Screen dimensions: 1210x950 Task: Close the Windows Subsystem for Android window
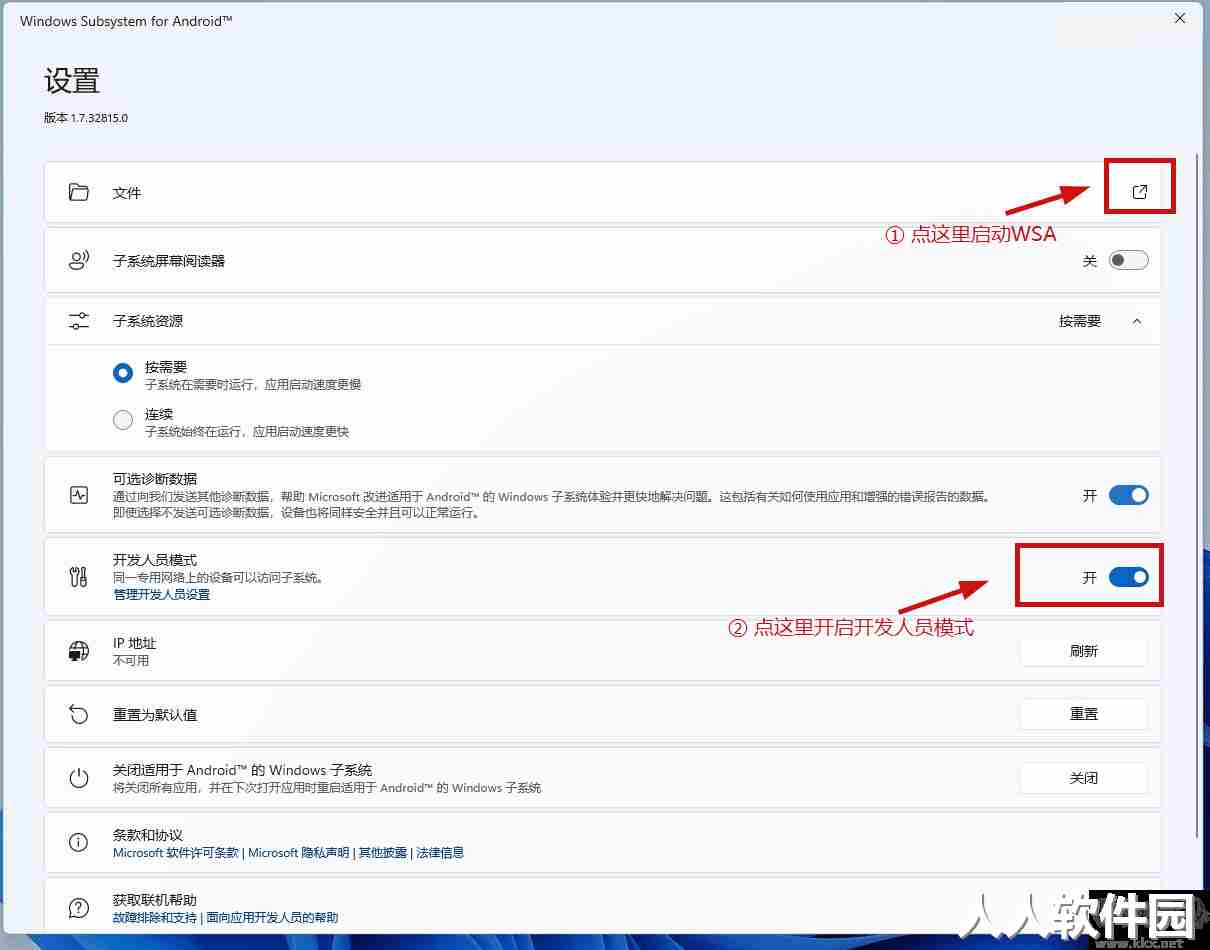pyautogui.click(x=1181, y=18)
